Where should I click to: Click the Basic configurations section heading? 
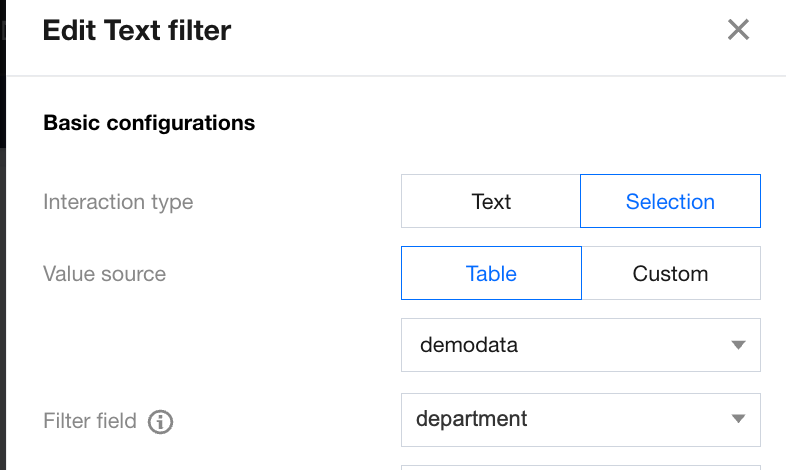[149, 123]
